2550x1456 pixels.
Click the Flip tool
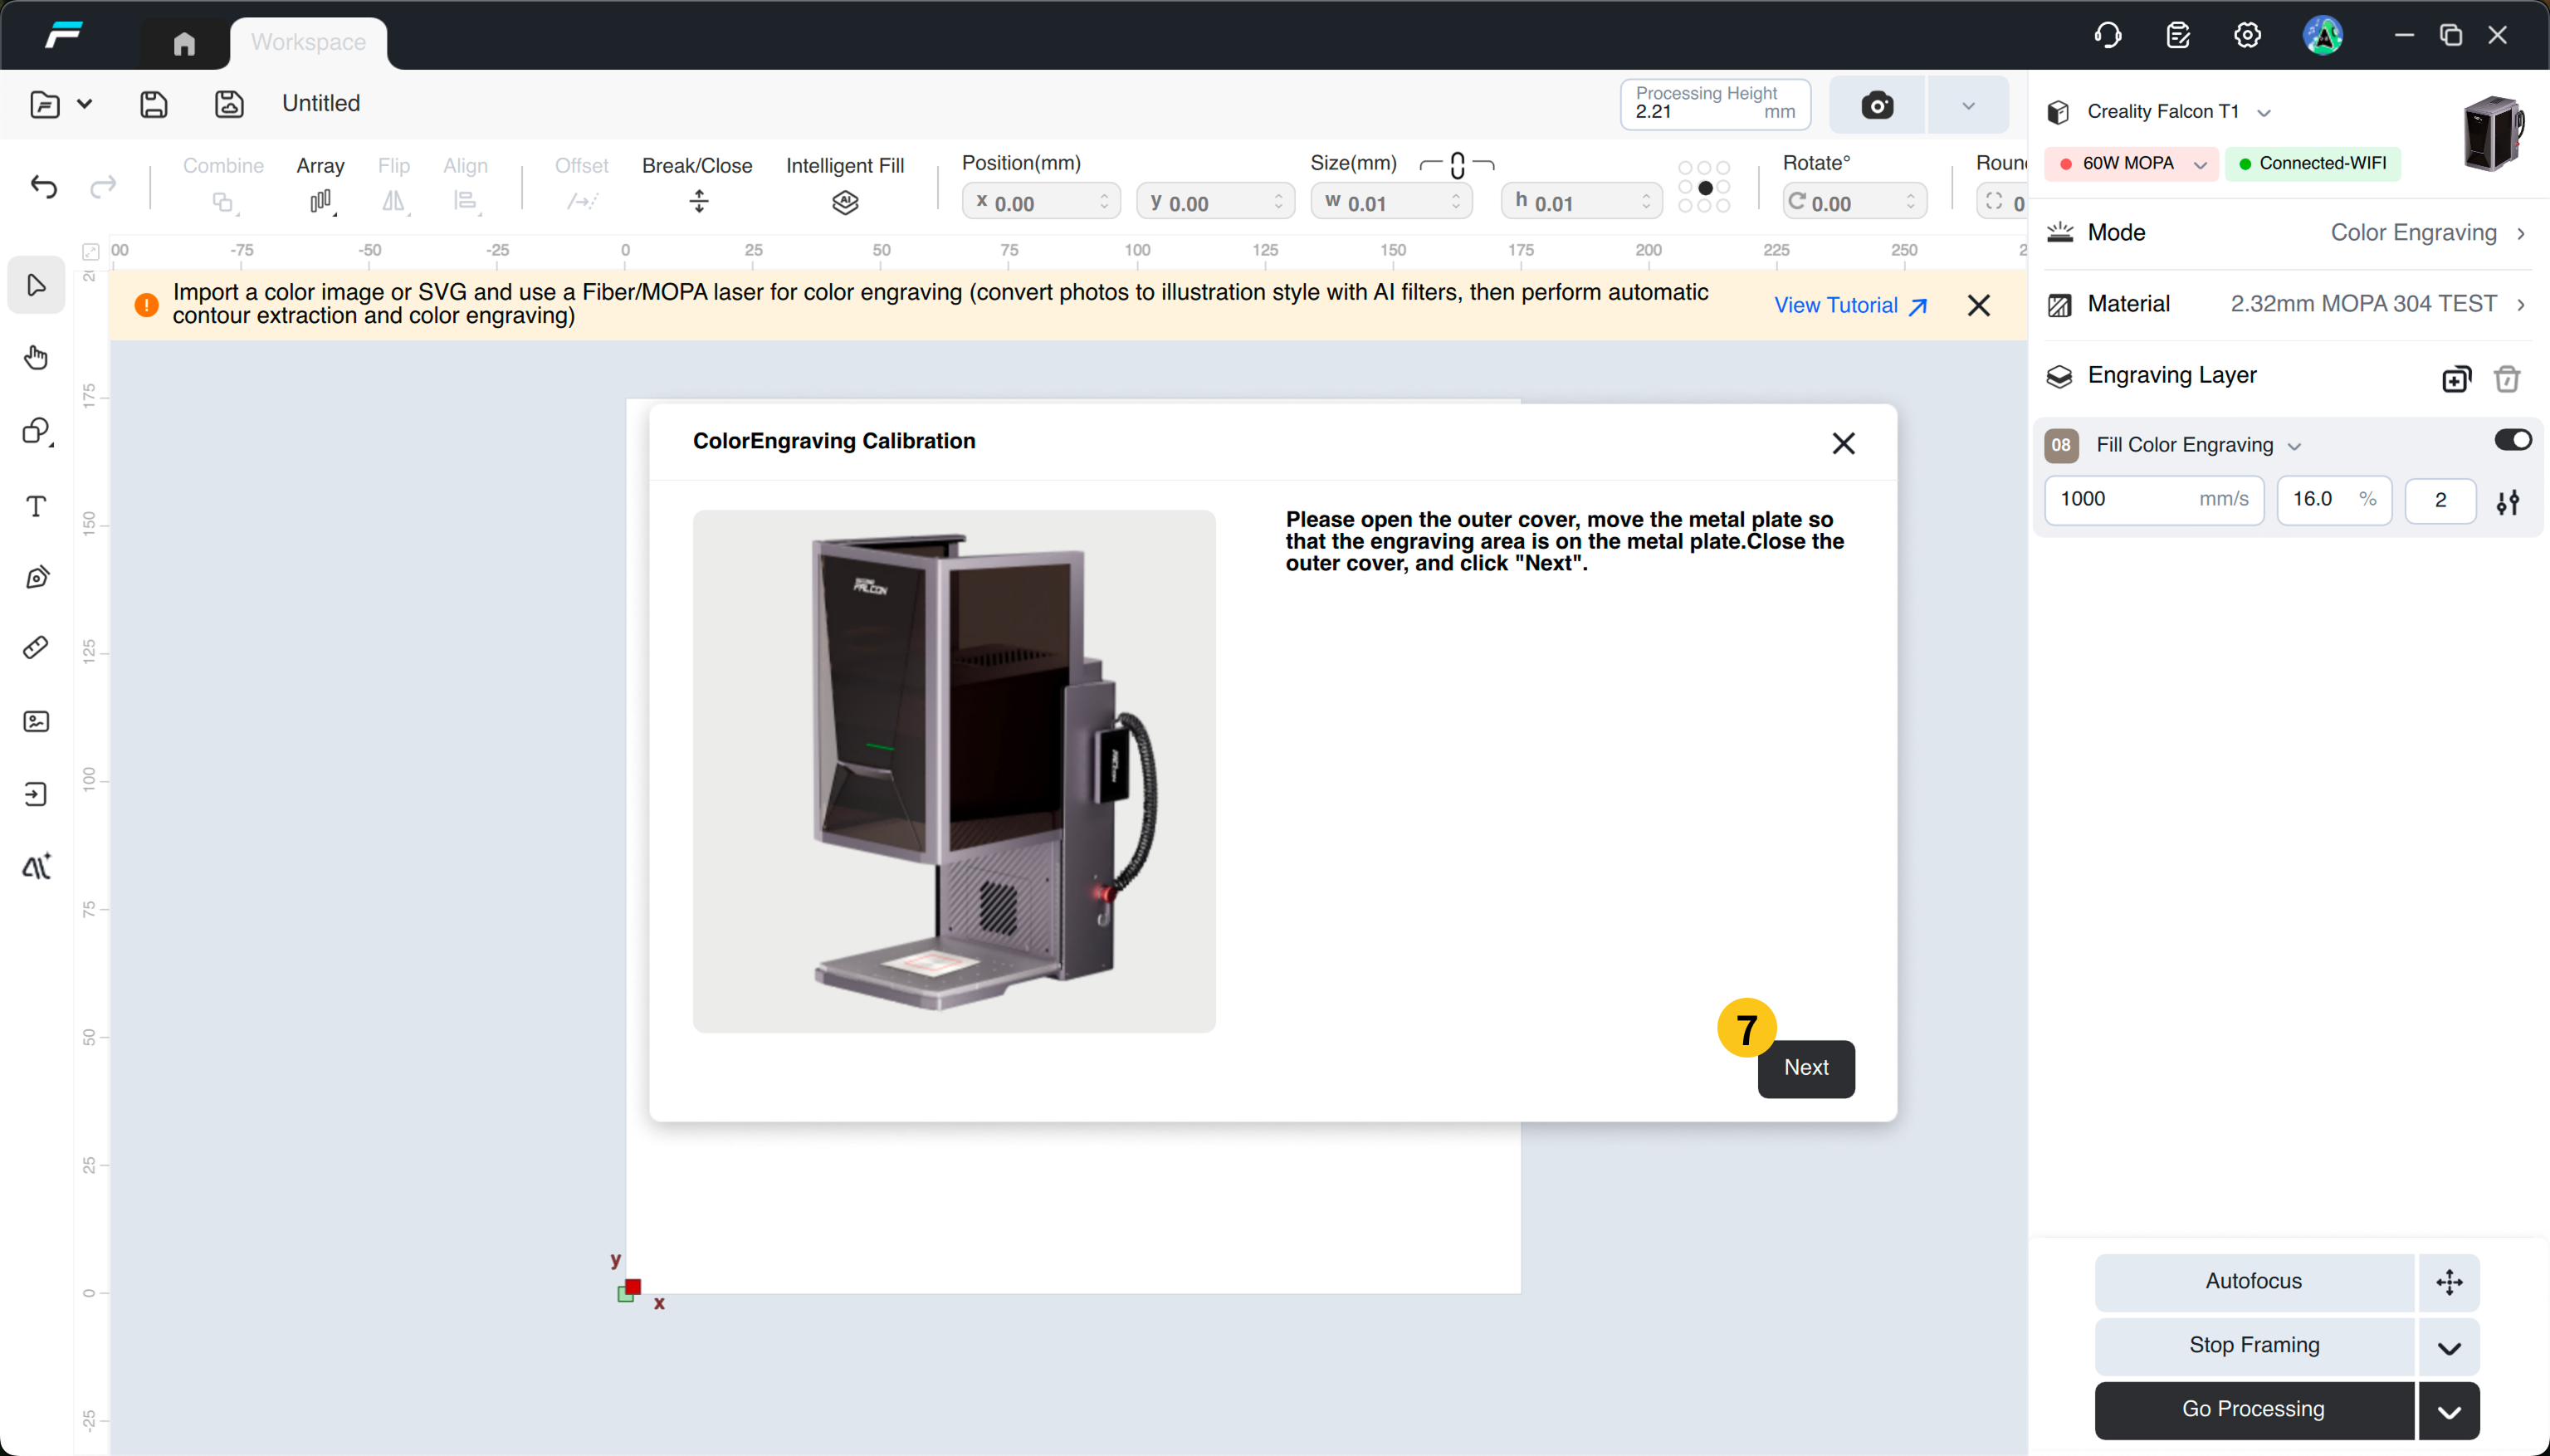click(394, 185)
